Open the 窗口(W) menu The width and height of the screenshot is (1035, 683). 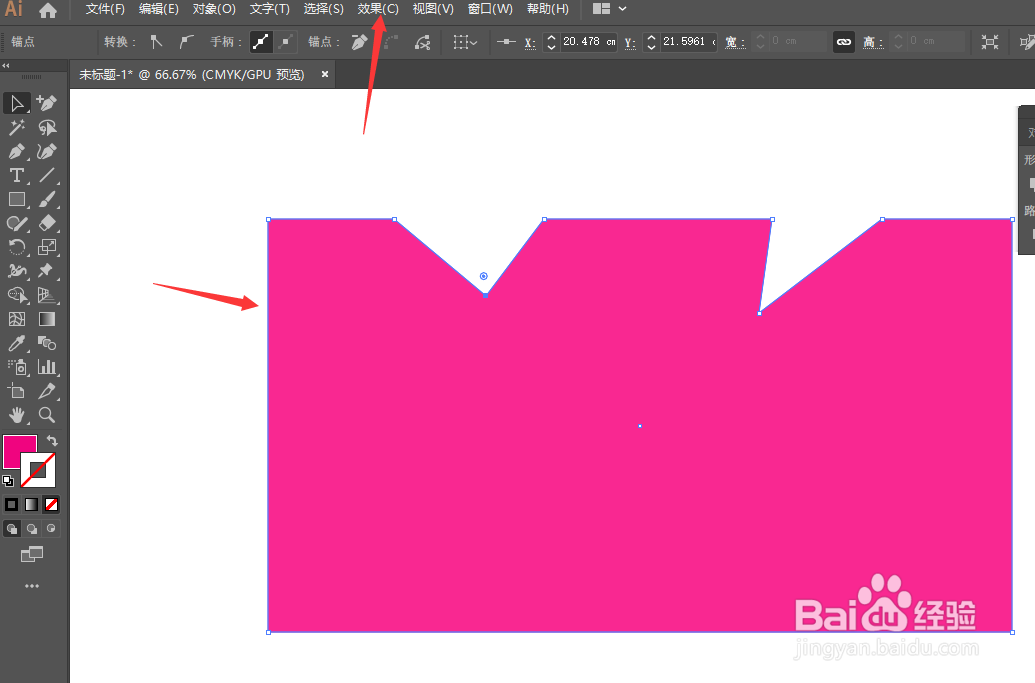point(490,9)
